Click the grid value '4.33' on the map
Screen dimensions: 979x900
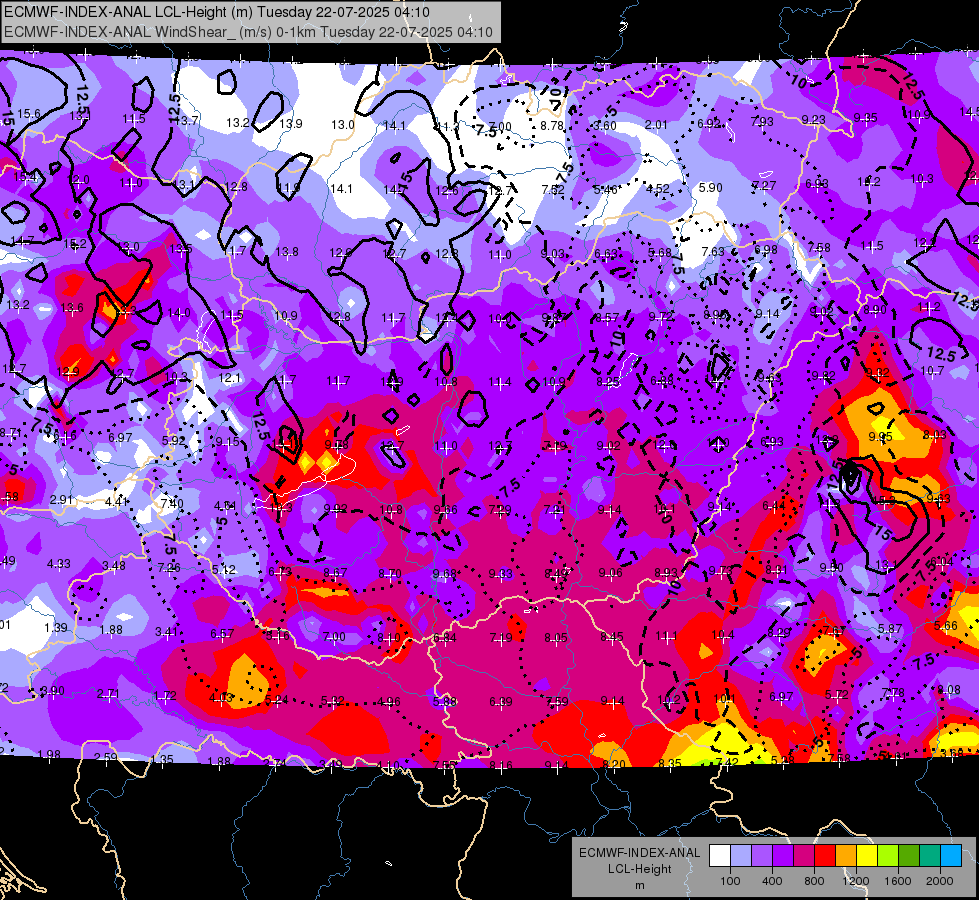point(59,563)
